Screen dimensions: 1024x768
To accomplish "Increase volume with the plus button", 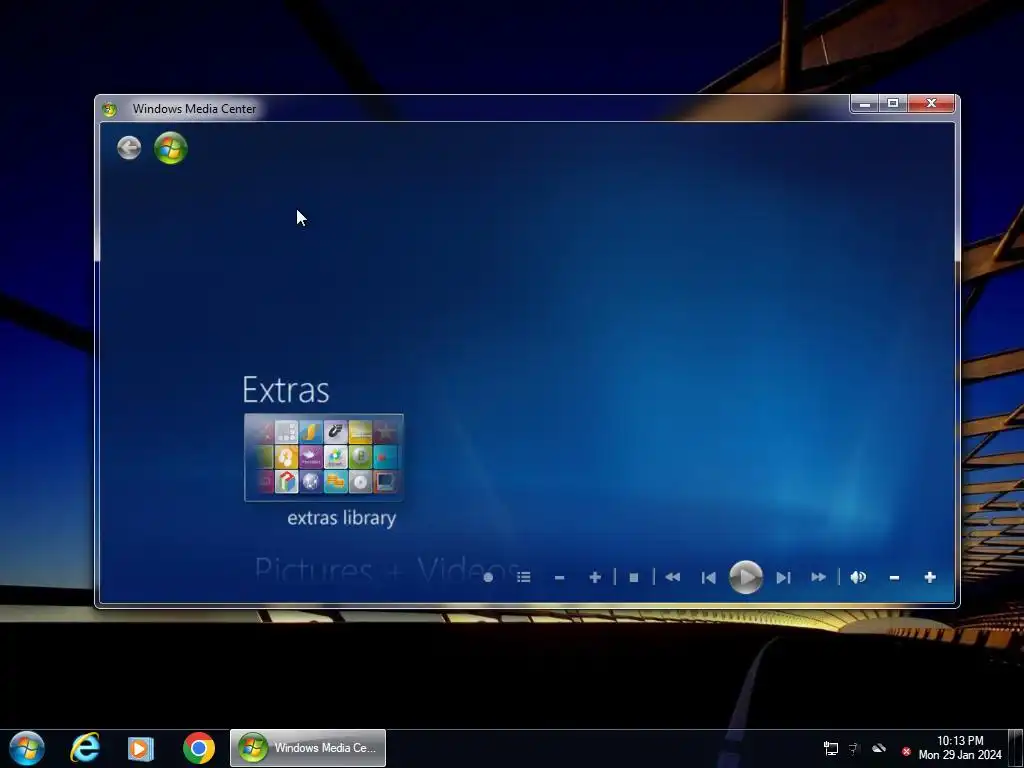I will point(930,577).
